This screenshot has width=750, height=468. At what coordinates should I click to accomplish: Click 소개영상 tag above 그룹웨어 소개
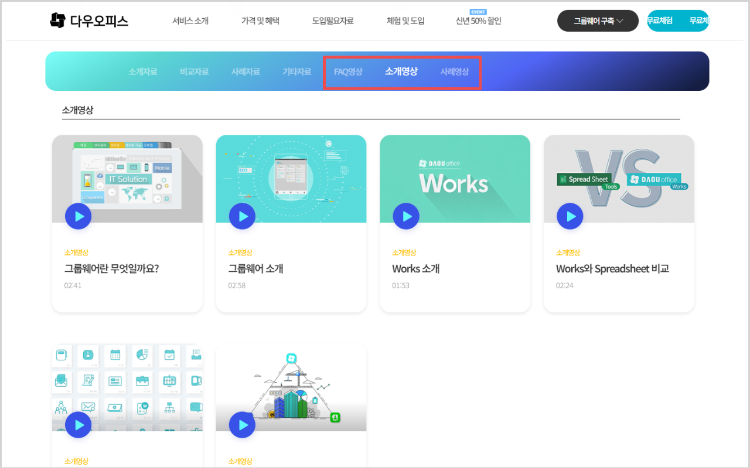click(240, 253)
